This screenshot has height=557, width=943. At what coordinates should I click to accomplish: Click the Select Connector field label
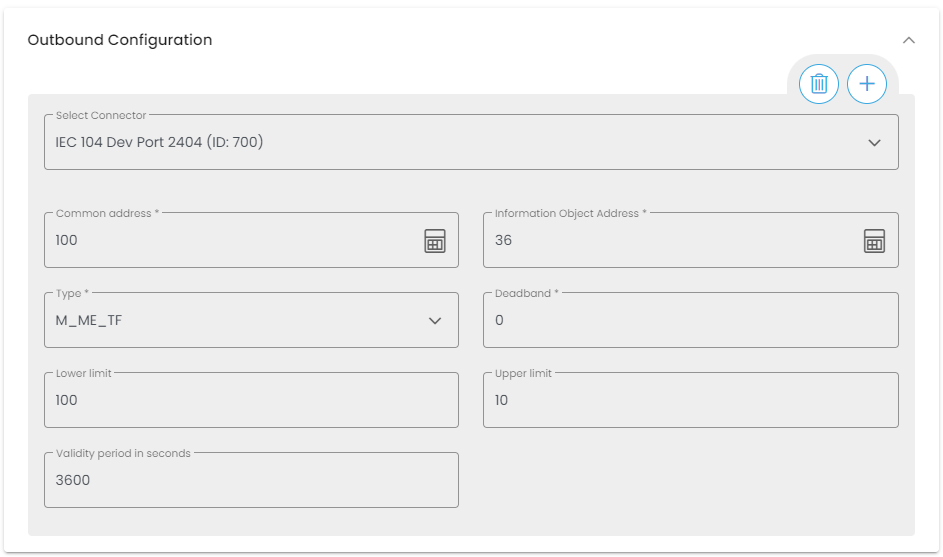point(101,116)
